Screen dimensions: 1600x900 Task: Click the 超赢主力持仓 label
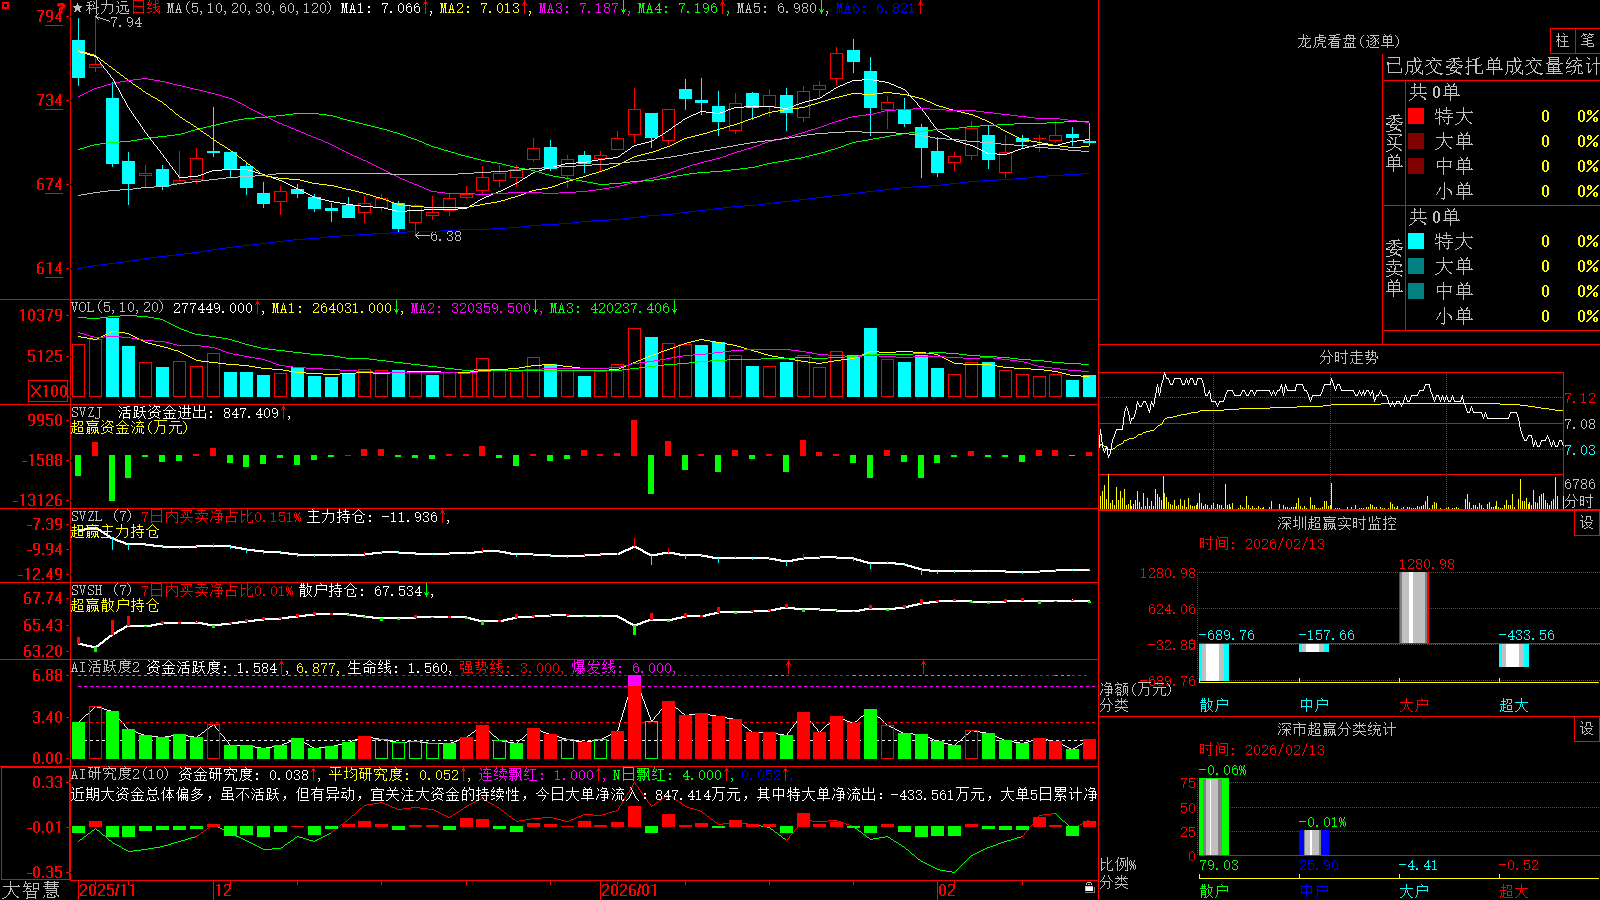[115, 531]
